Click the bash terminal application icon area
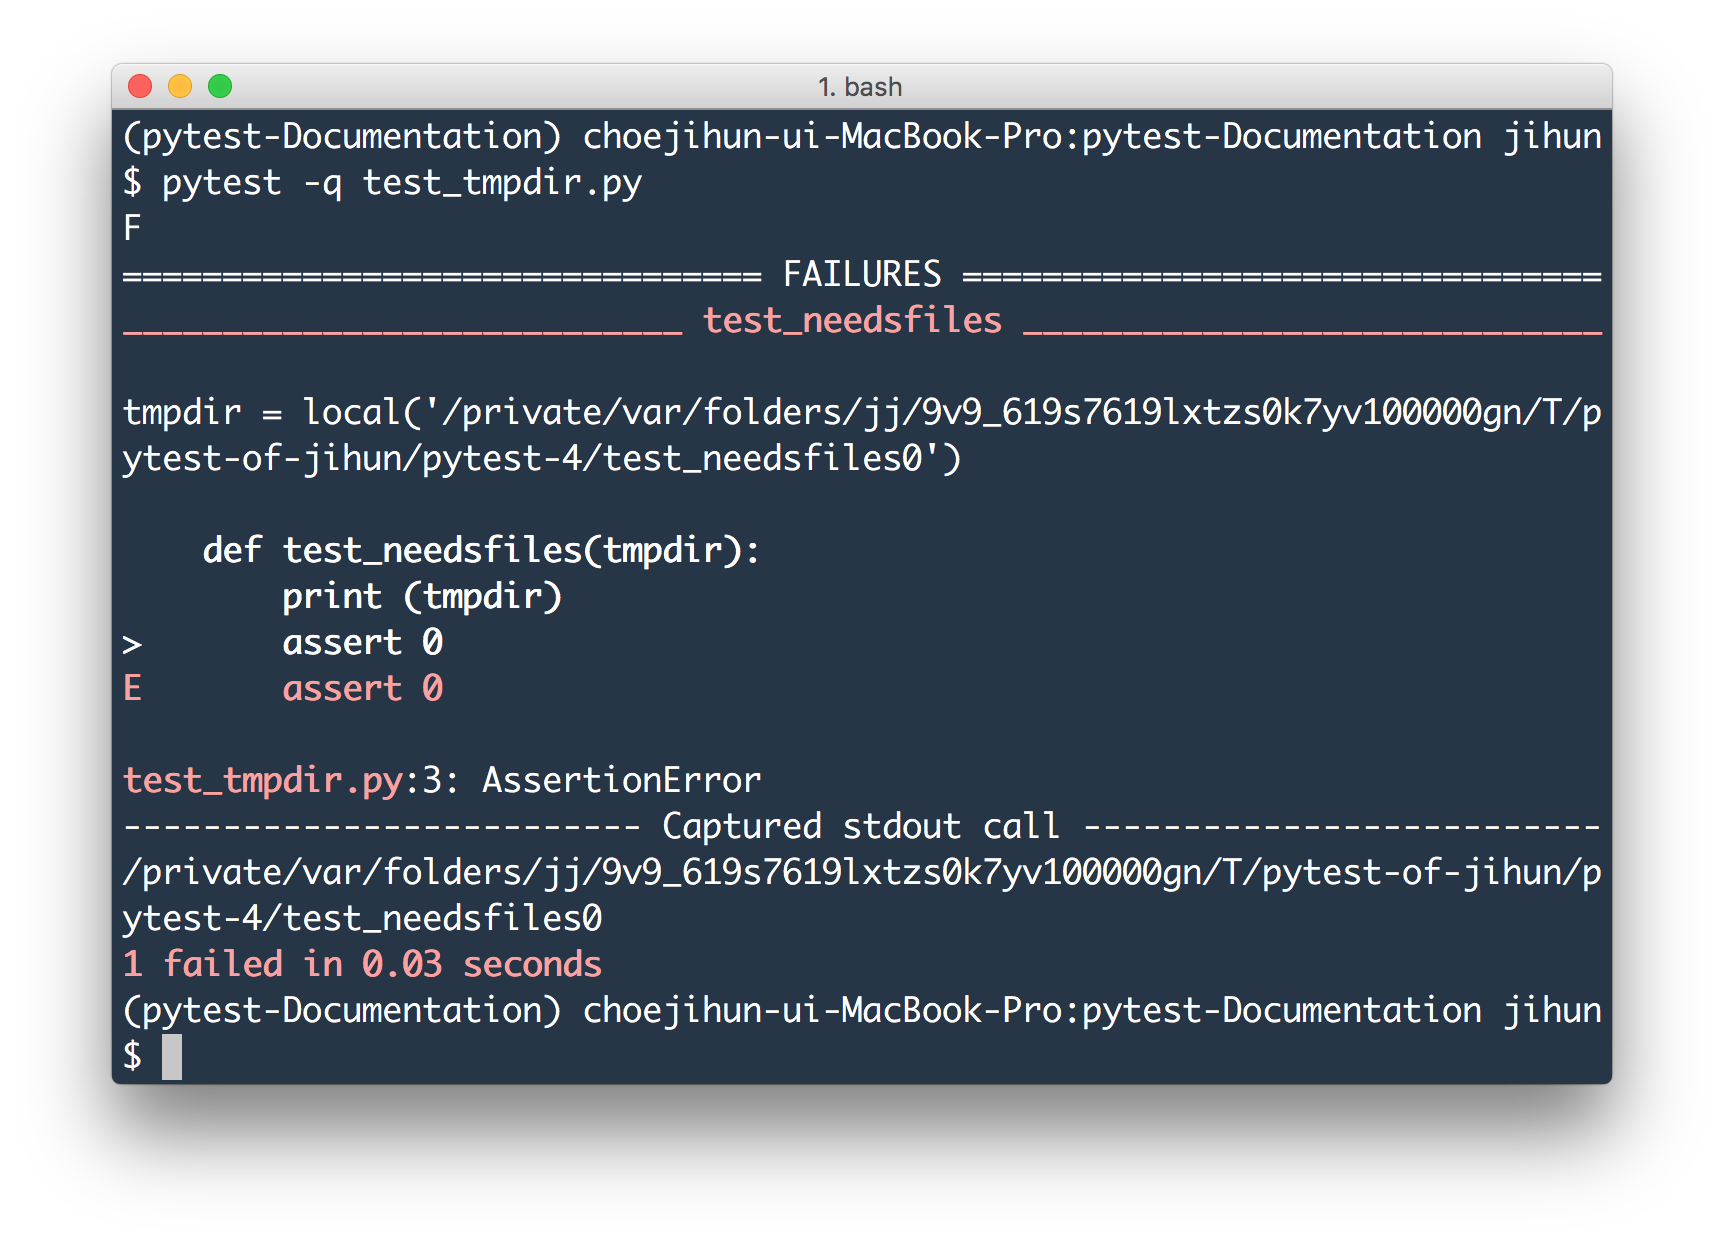 tap(860, 87)
